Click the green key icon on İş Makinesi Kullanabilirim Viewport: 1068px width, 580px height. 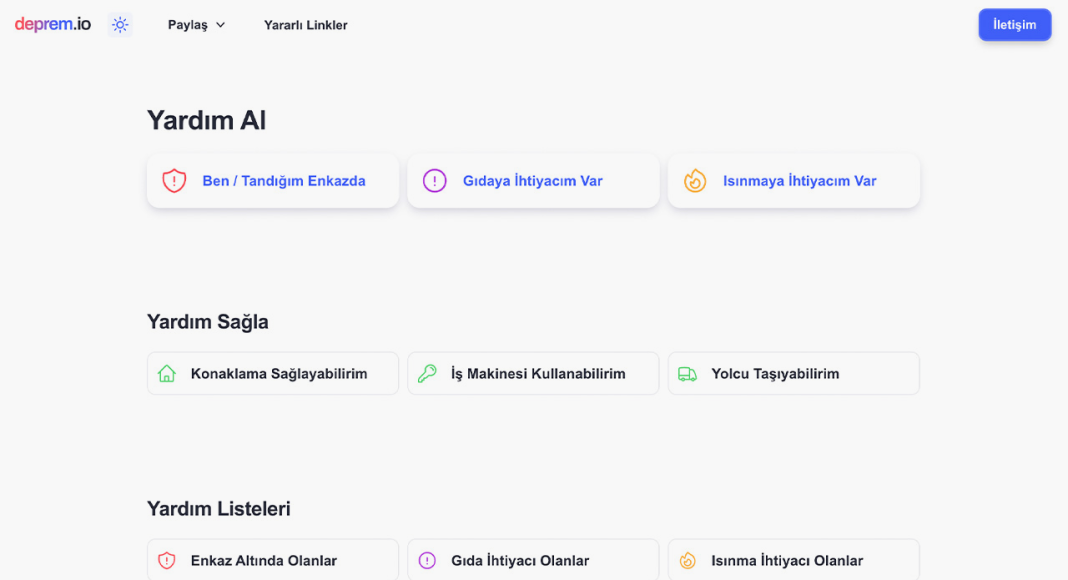pyautogui.click(x=427, y=374)
